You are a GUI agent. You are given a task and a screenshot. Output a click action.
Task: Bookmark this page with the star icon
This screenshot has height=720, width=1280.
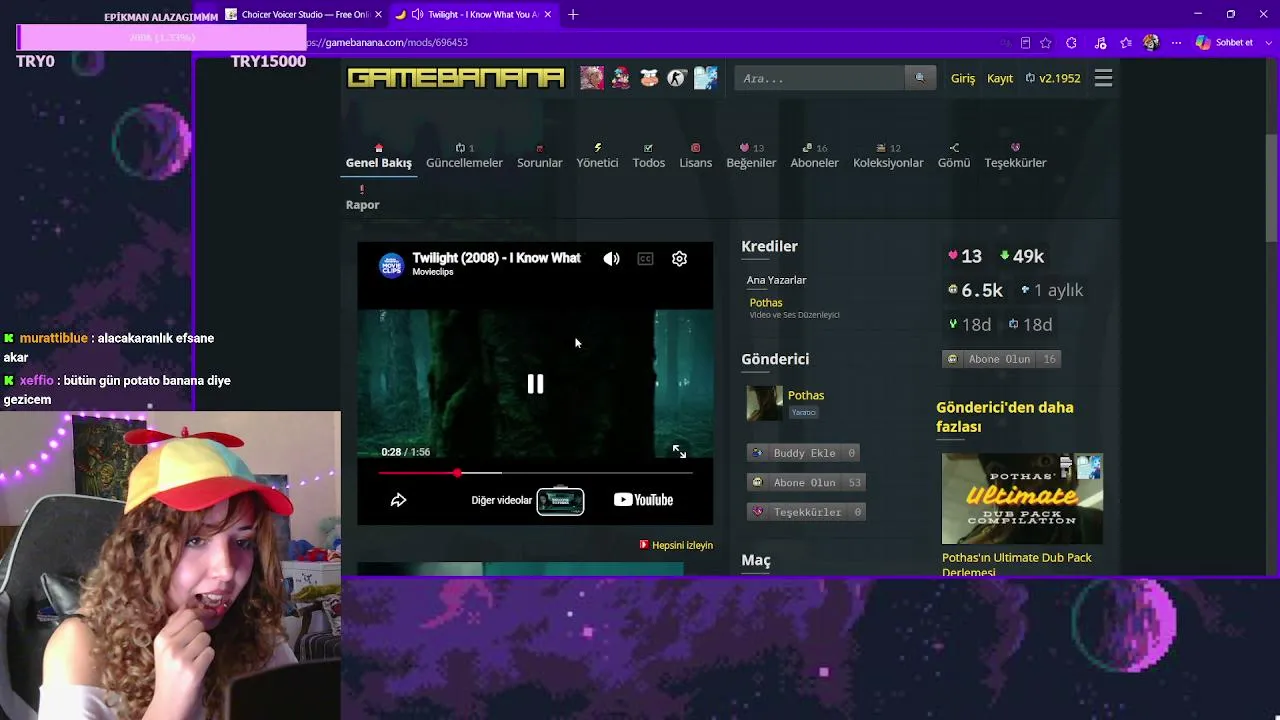1045,43
